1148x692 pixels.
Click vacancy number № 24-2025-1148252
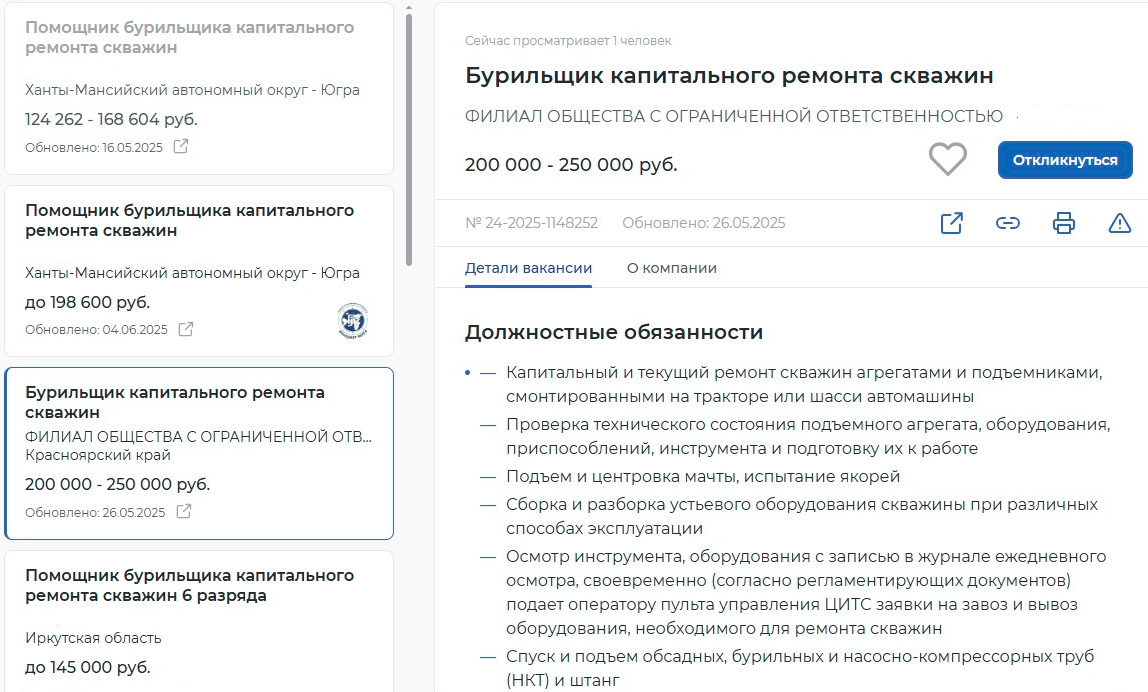(x=532, y=223)
